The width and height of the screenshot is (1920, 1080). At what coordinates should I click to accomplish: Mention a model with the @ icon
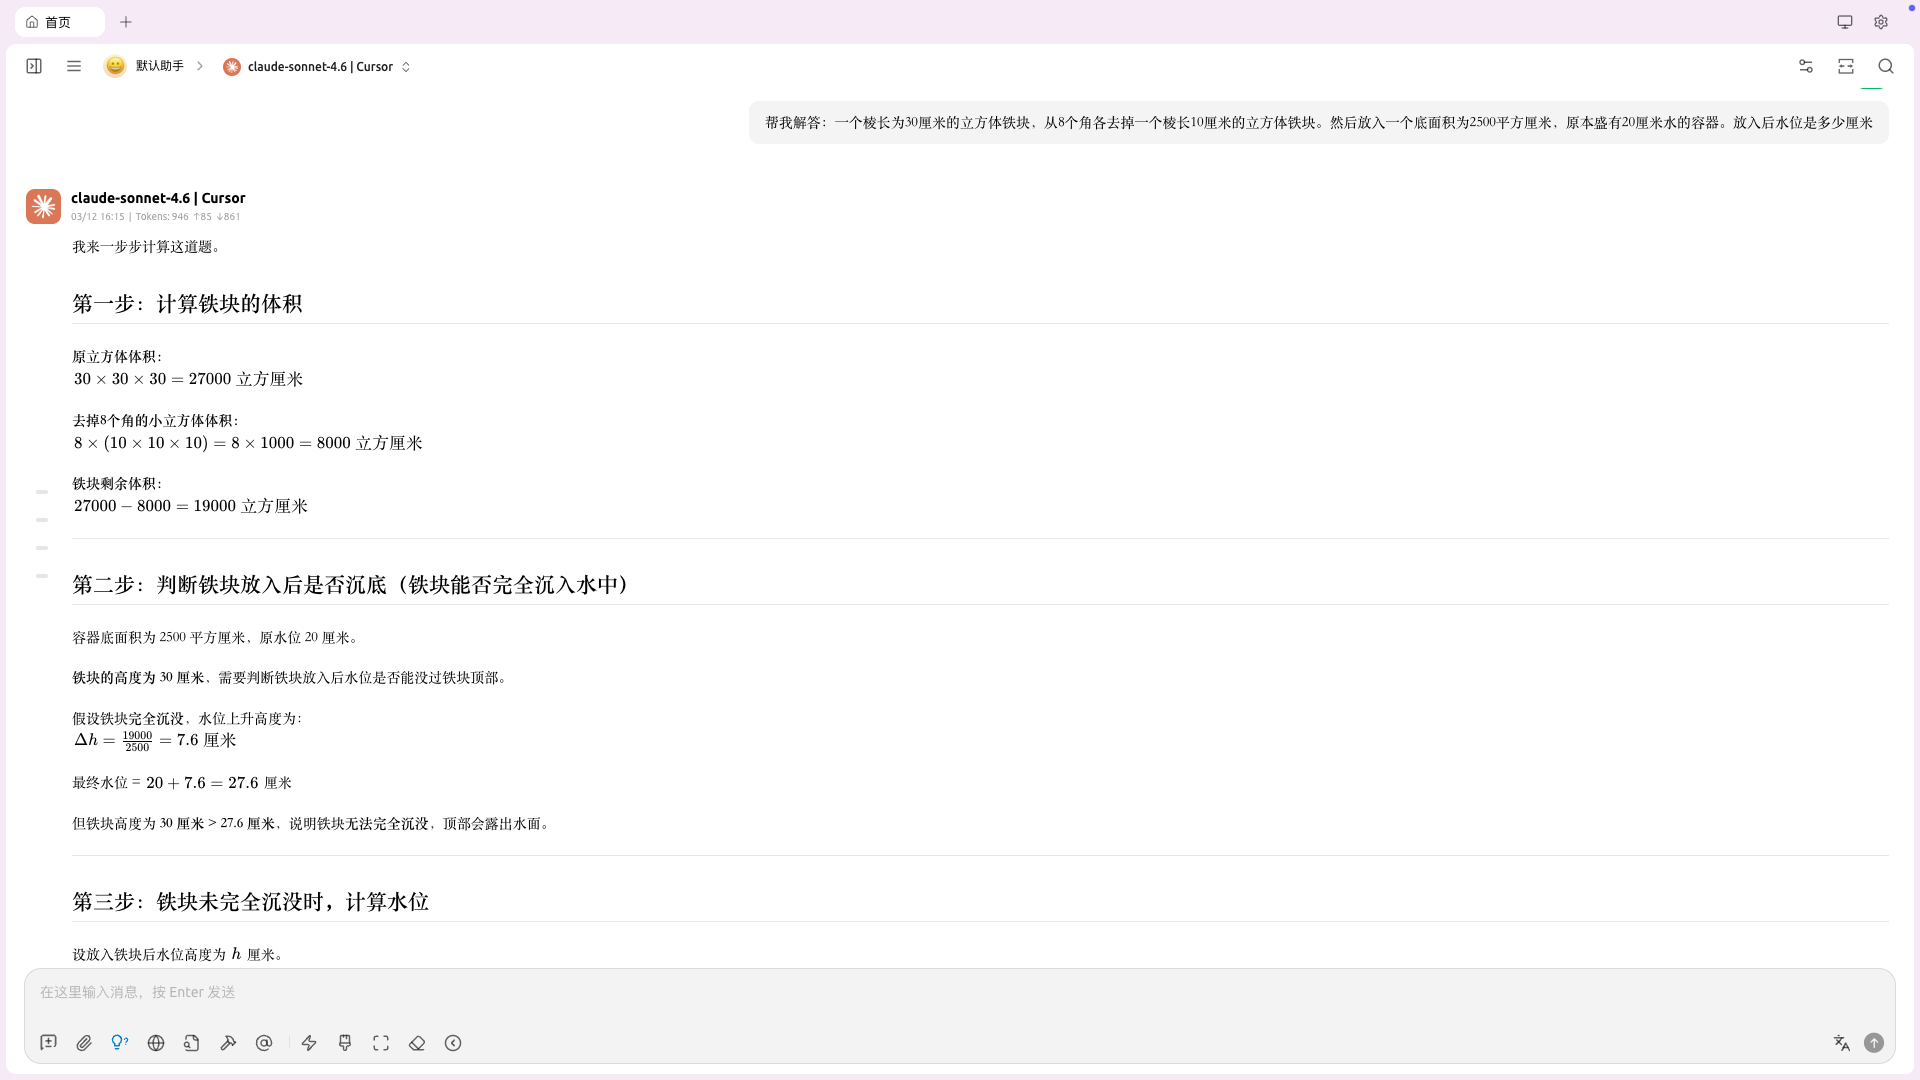click(x=264, y=1043)
